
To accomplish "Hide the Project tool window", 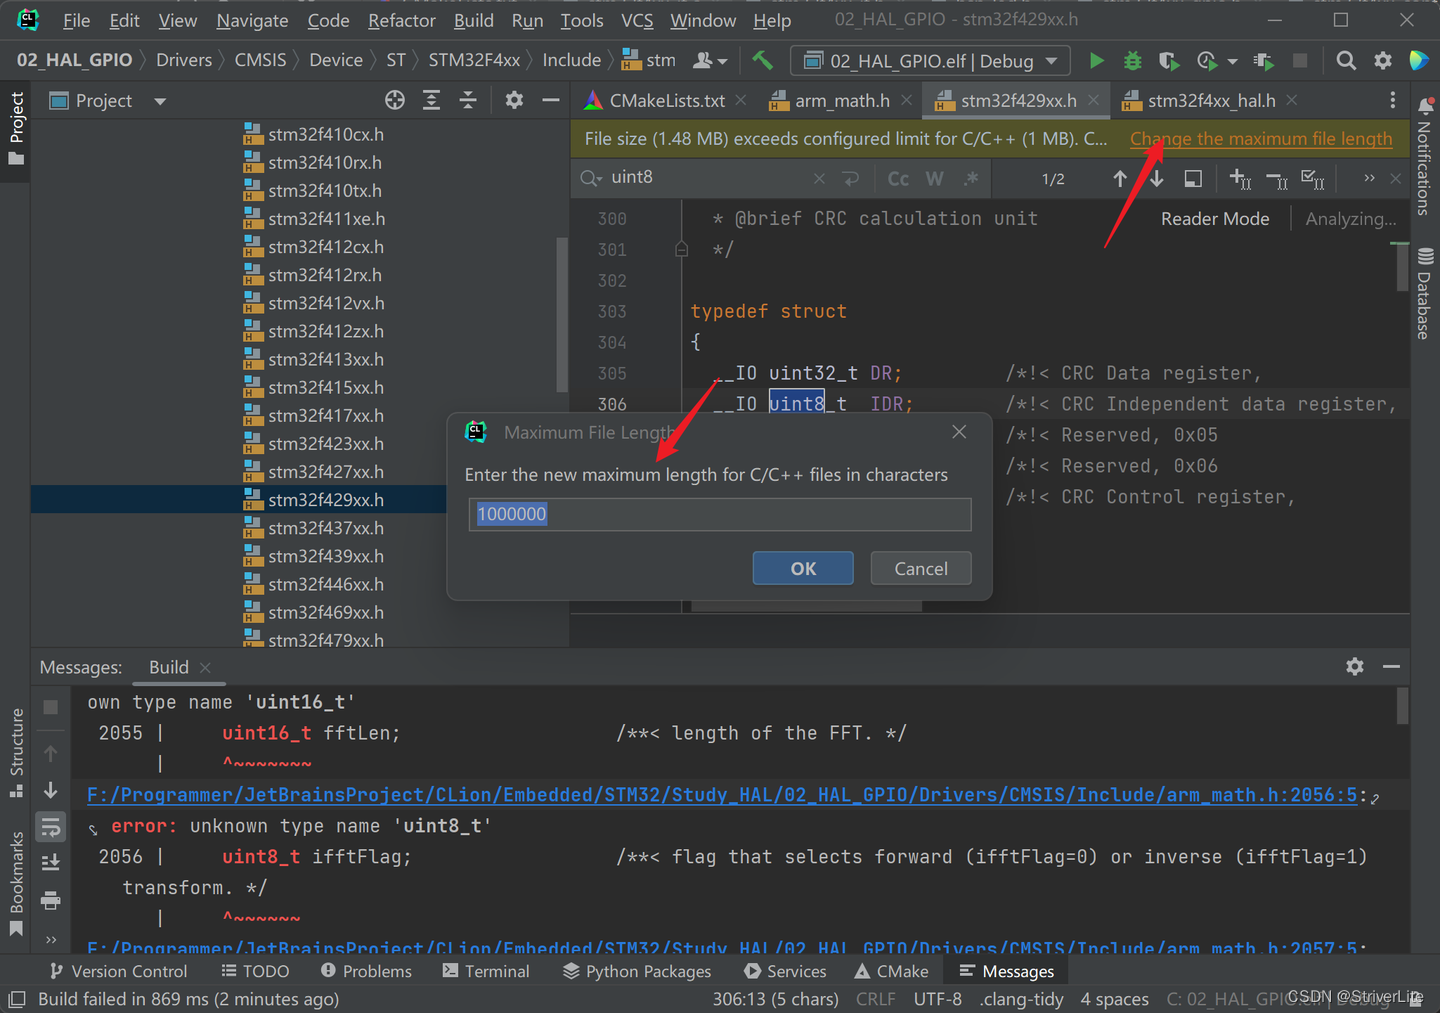I will coord(550,100).
